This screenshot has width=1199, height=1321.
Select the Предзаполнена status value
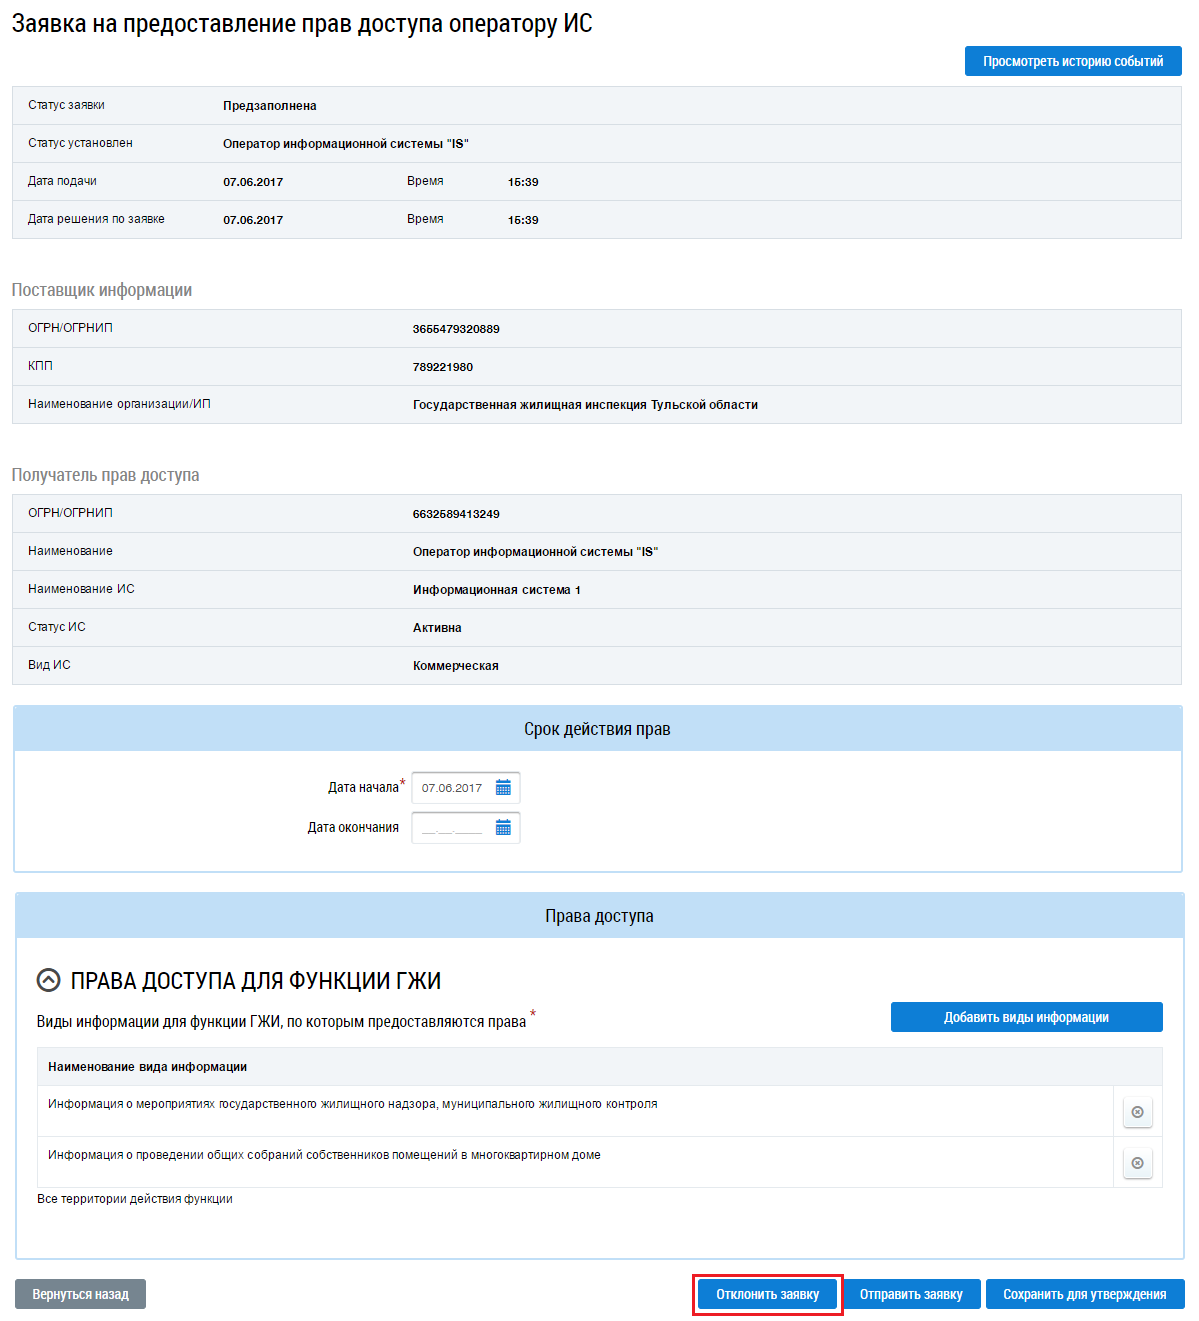[270, 106]
